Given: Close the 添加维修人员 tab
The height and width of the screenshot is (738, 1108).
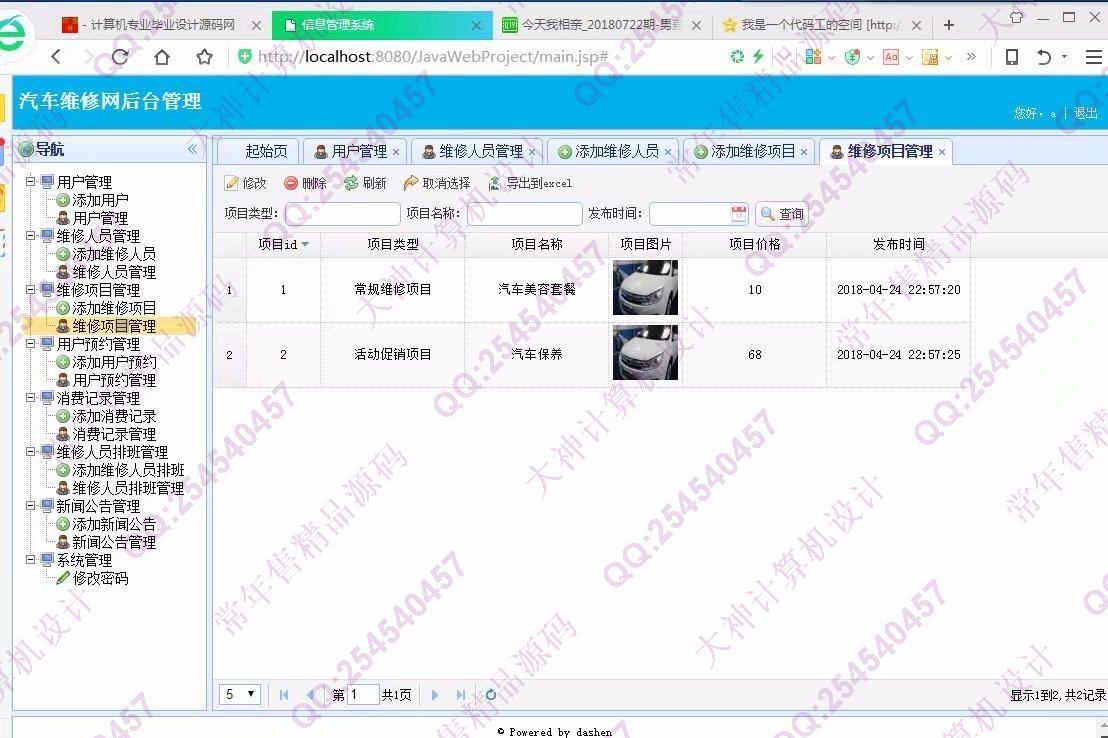Looking at the screenshot, I should (668, 152).
